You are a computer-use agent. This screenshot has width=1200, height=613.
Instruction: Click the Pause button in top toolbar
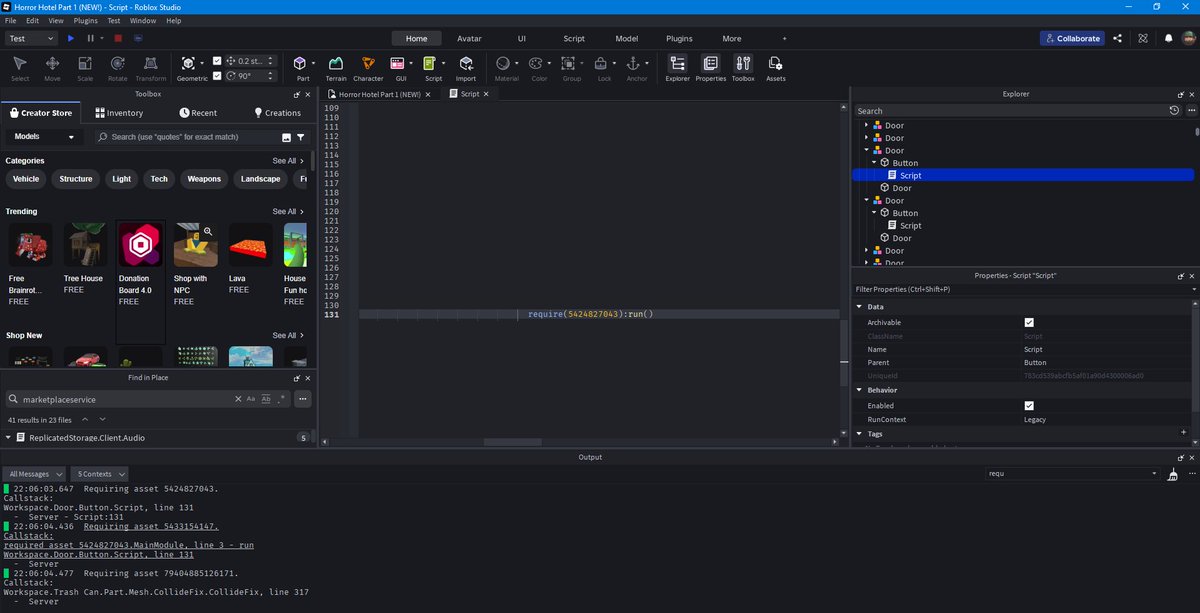click(x=91, y=38)
